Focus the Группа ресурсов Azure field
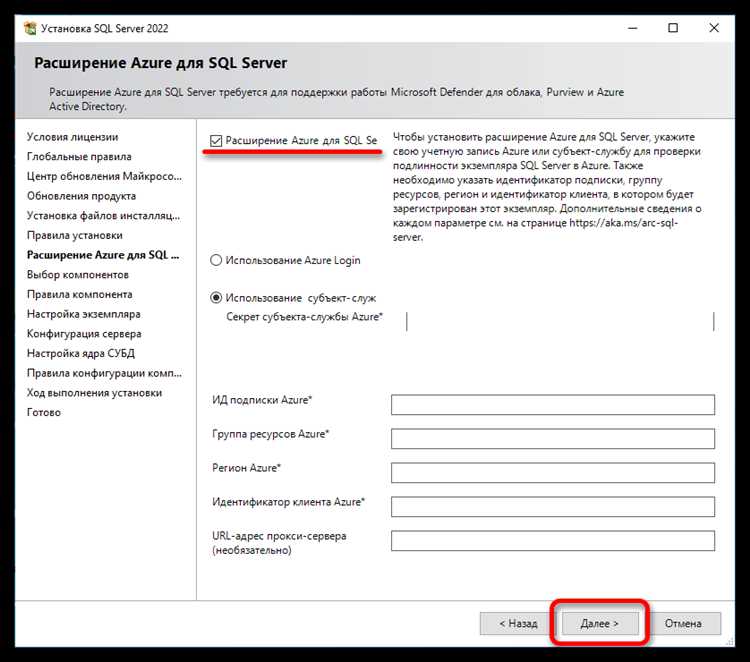Viewport: 750px width, 662px height. 552,439
